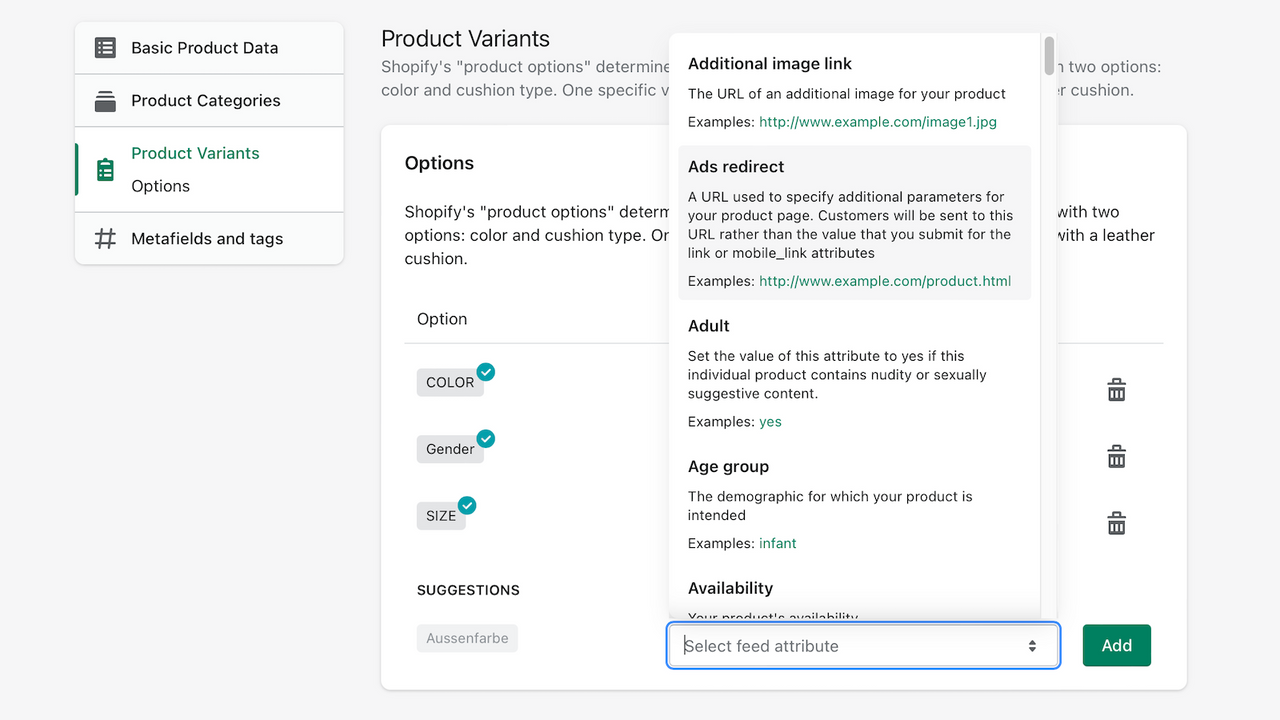Open the Select feed attribute dropdown
The height and width of the screenshot is (720, 1280).
pos(862,645)
